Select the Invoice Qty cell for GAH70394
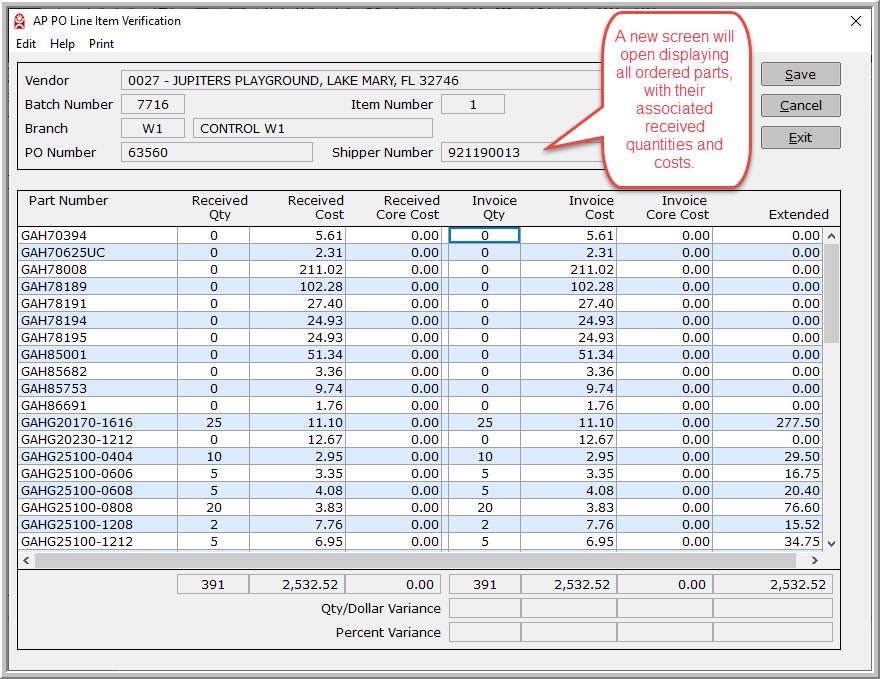 pos(485,236)
